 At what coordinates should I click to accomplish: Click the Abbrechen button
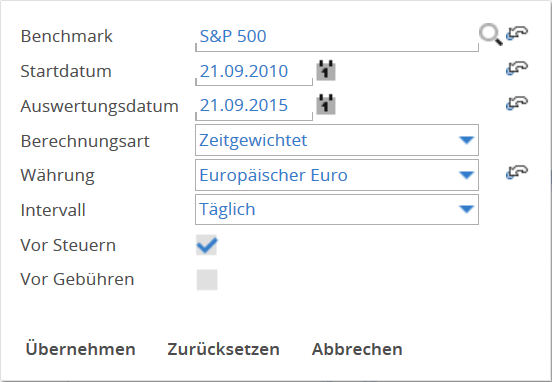pyautogui.click(x=357, y=349)
